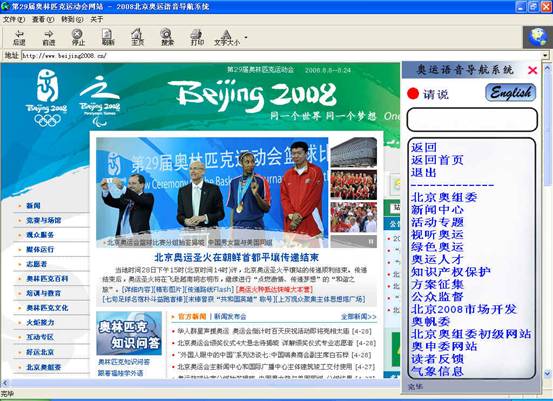Open the address bar dropdown arrow
This screenshot has height=401, width=553.
point(546,55)
